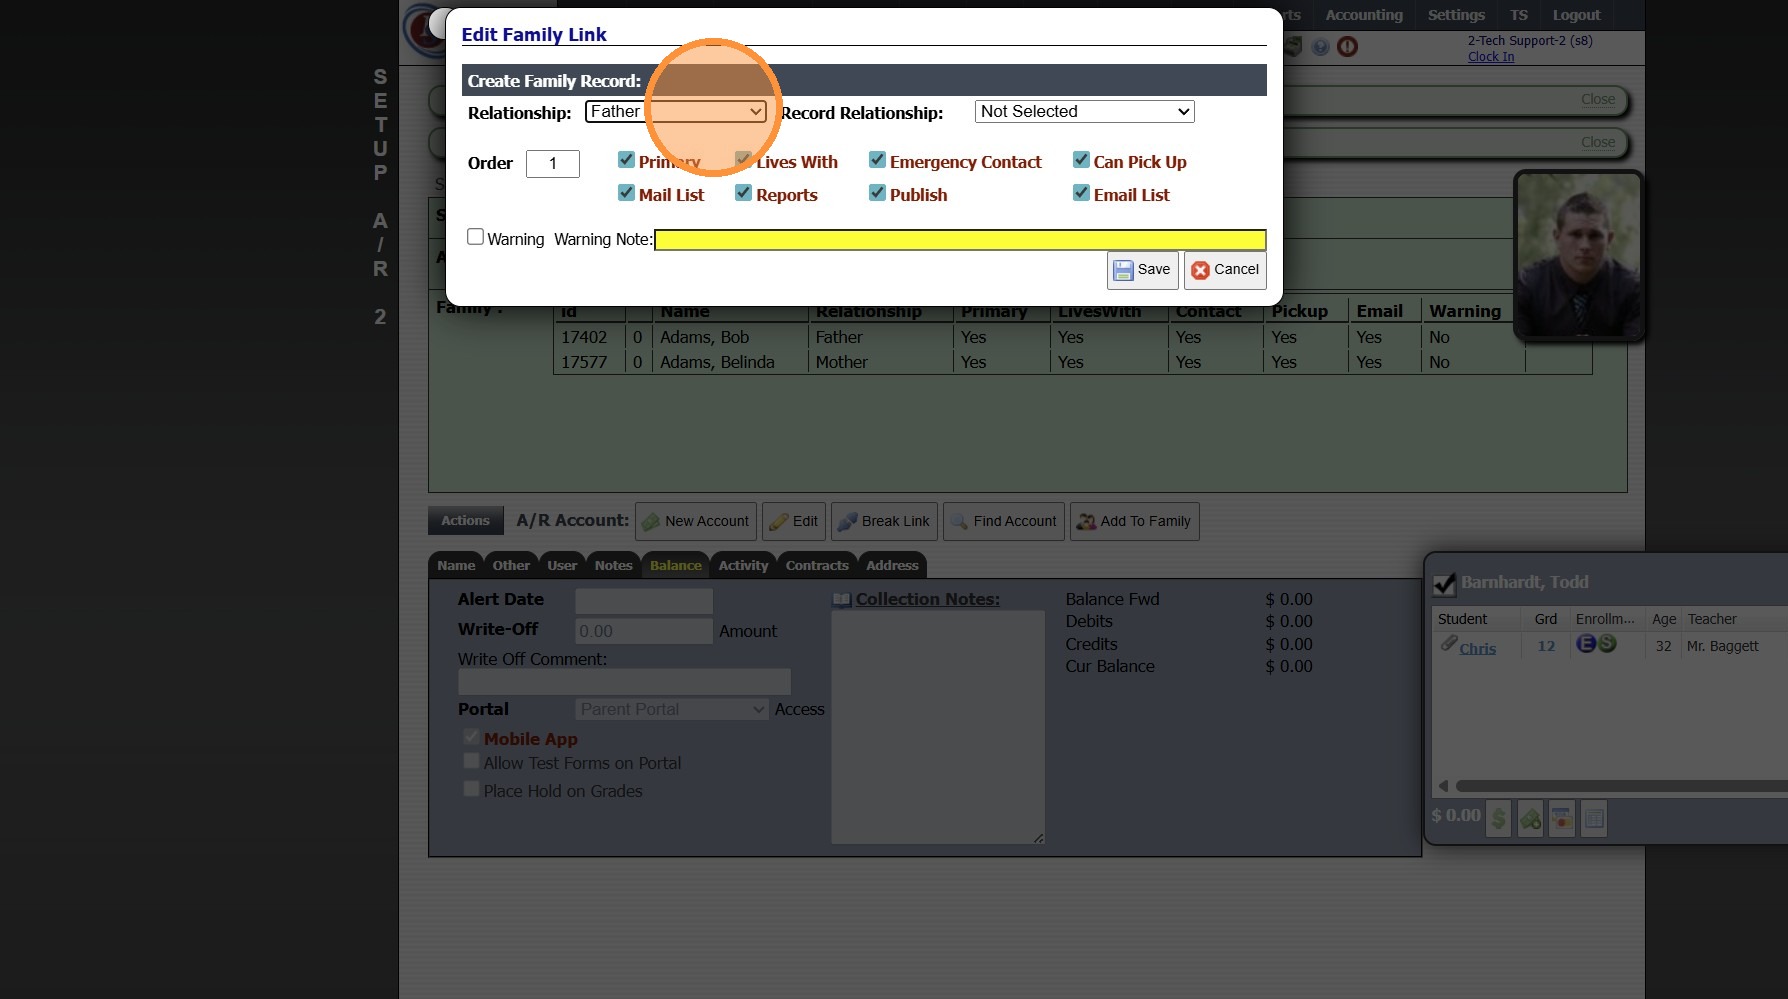Open the Record Relationship dropdown

click(1085, 112)
